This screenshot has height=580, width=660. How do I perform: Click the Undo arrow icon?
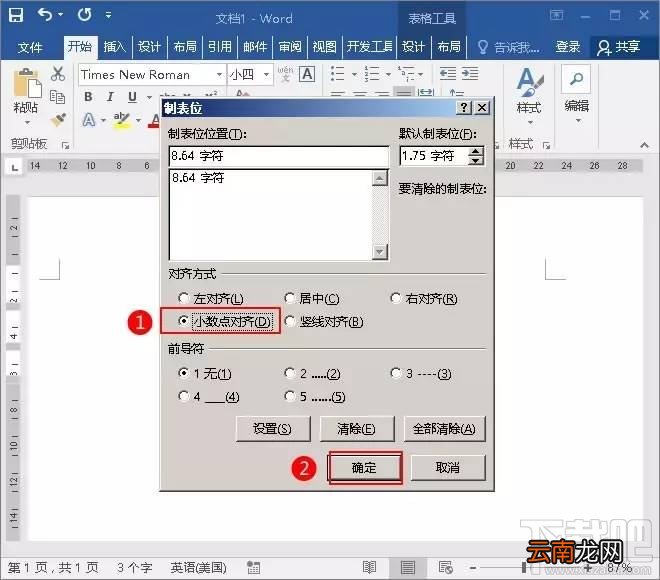click(x=45, y=15)
